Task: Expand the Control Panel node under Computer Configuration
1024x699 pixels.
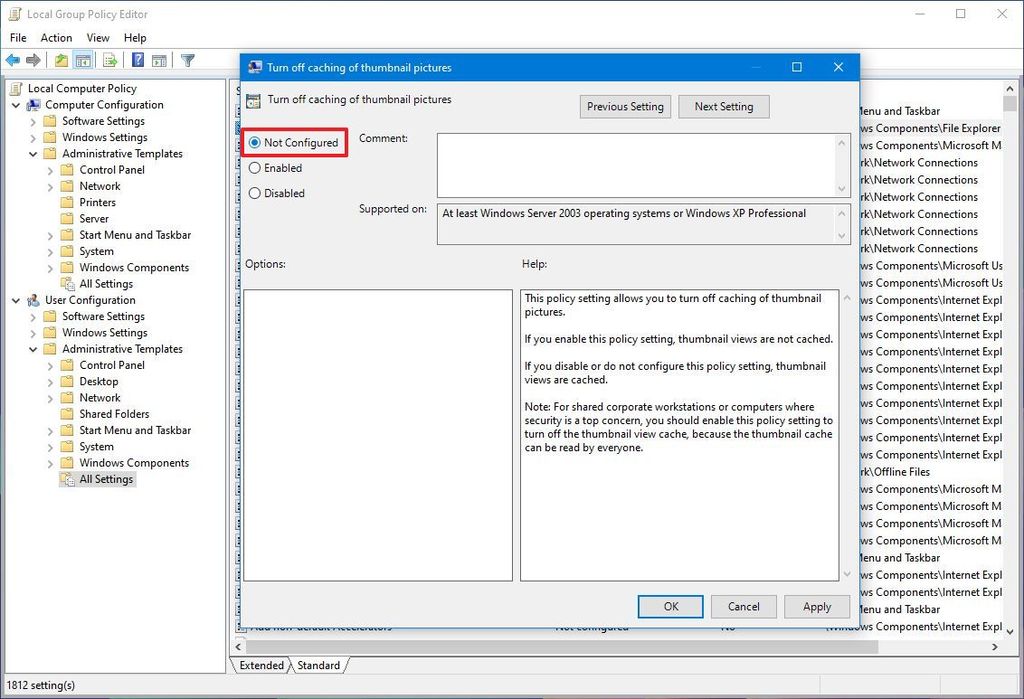Action: click(50, 169)
